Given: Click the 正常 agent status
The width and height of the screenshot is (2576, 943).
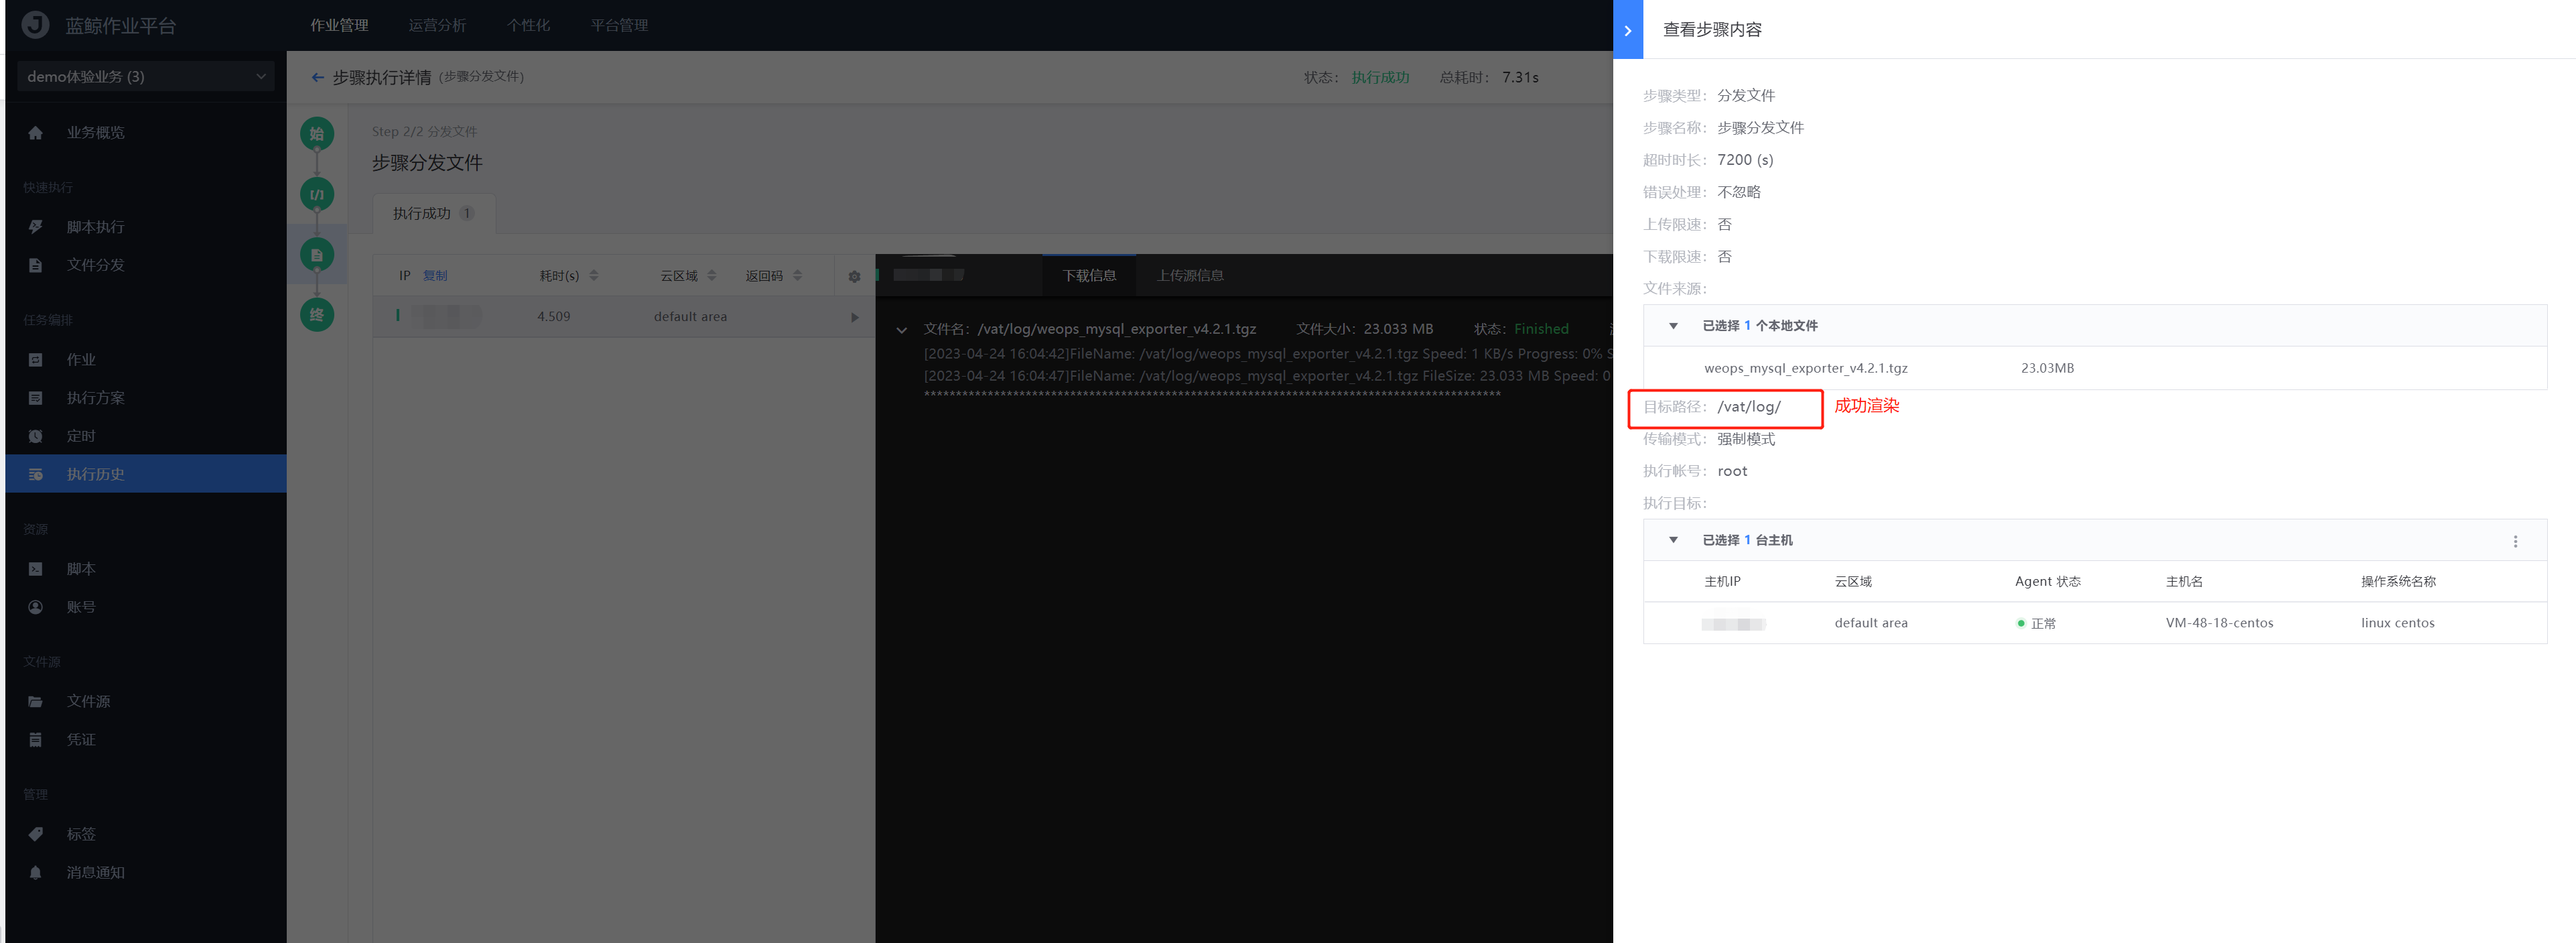Looking at the screenshot, I should point(2036,624).
